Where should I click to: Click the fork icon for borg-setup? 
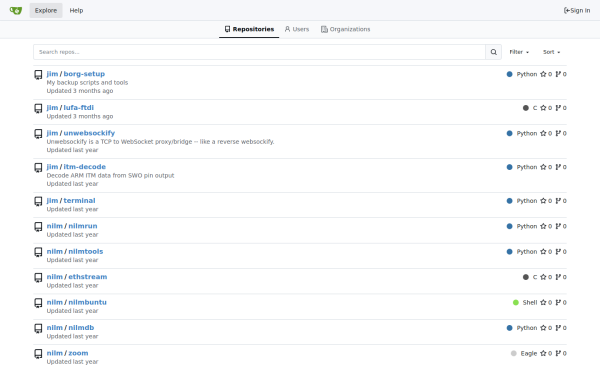pos(558,74)
